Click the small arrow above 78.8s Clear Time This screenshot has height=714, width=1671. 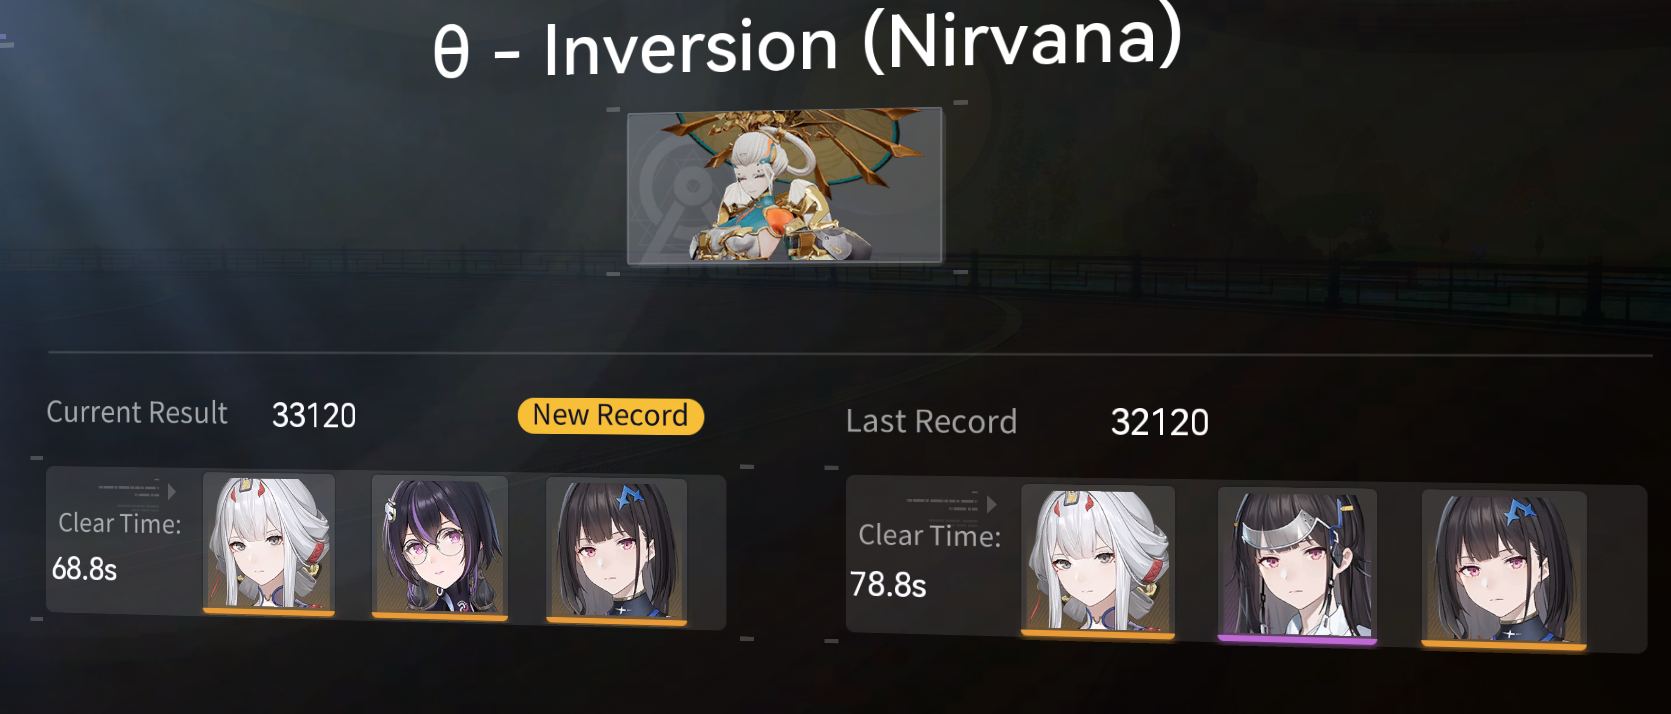click(x=992, y=504)
